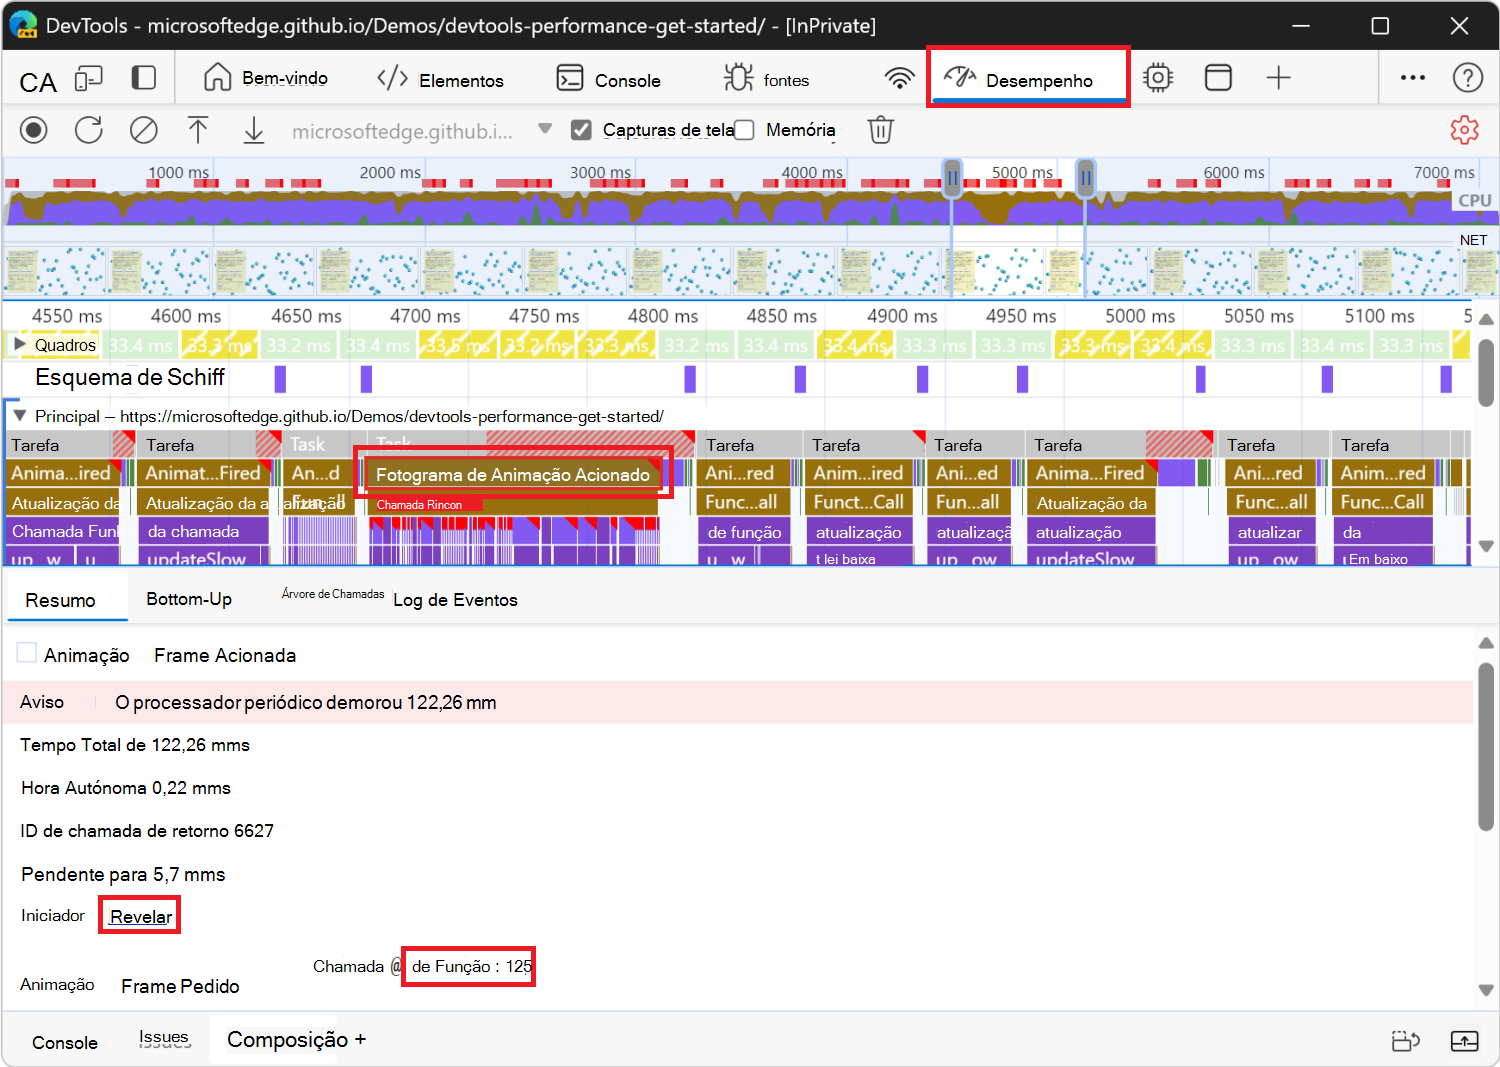Click ID de chamada de retorno 6627
Viewport: 1500px width, 1067px height.
147,831
